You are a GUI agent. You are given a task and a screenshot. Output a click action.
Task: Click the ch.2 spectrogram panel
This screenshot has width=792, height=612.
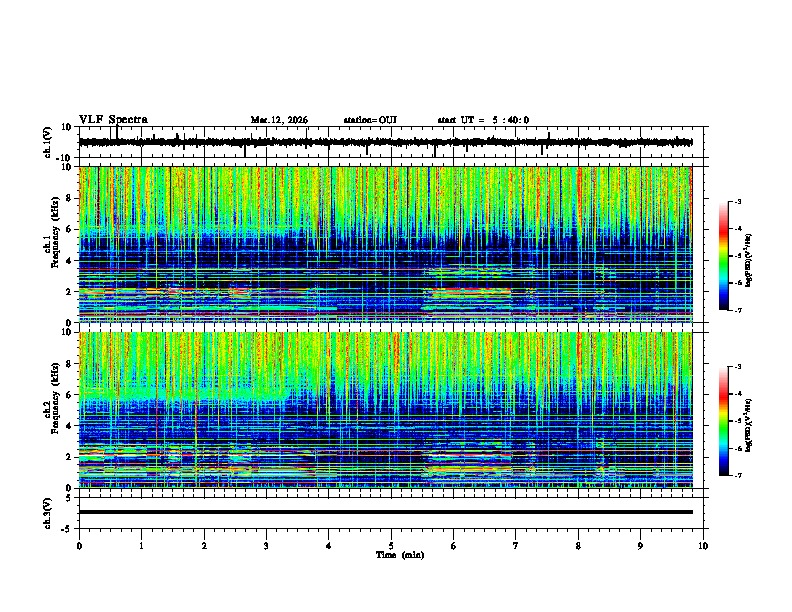tap(385, 410)
